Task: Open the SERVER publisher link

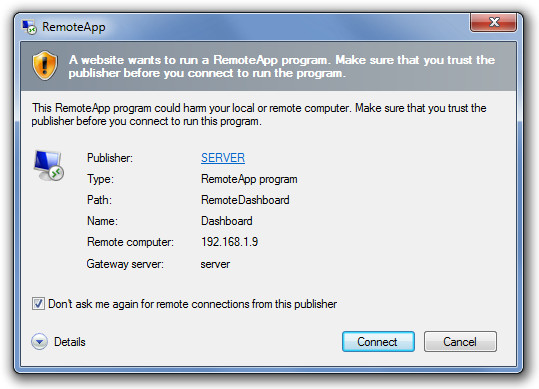Action: (223, 158)
